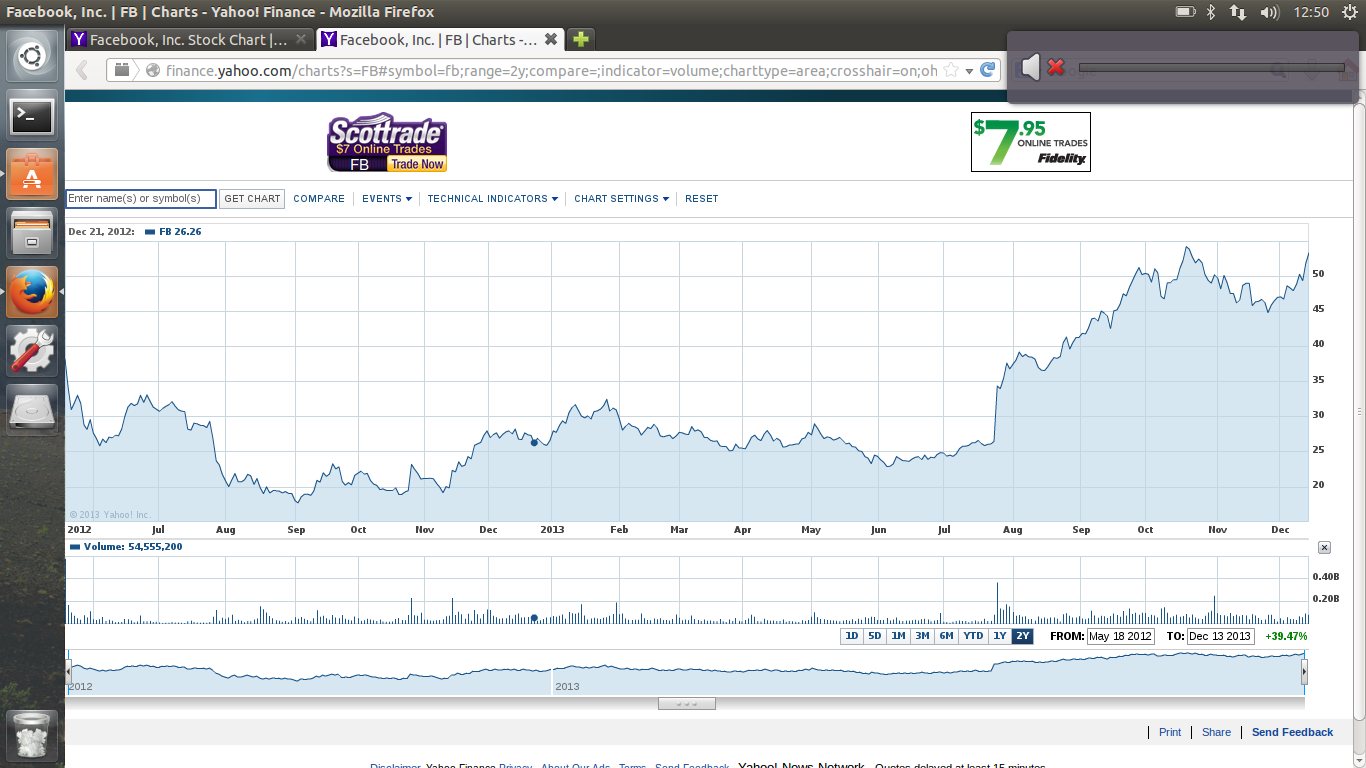The width and height of the screenshot is (1366, 768).
Task: Click the Get Chart button
Action: tap(252, 199)
